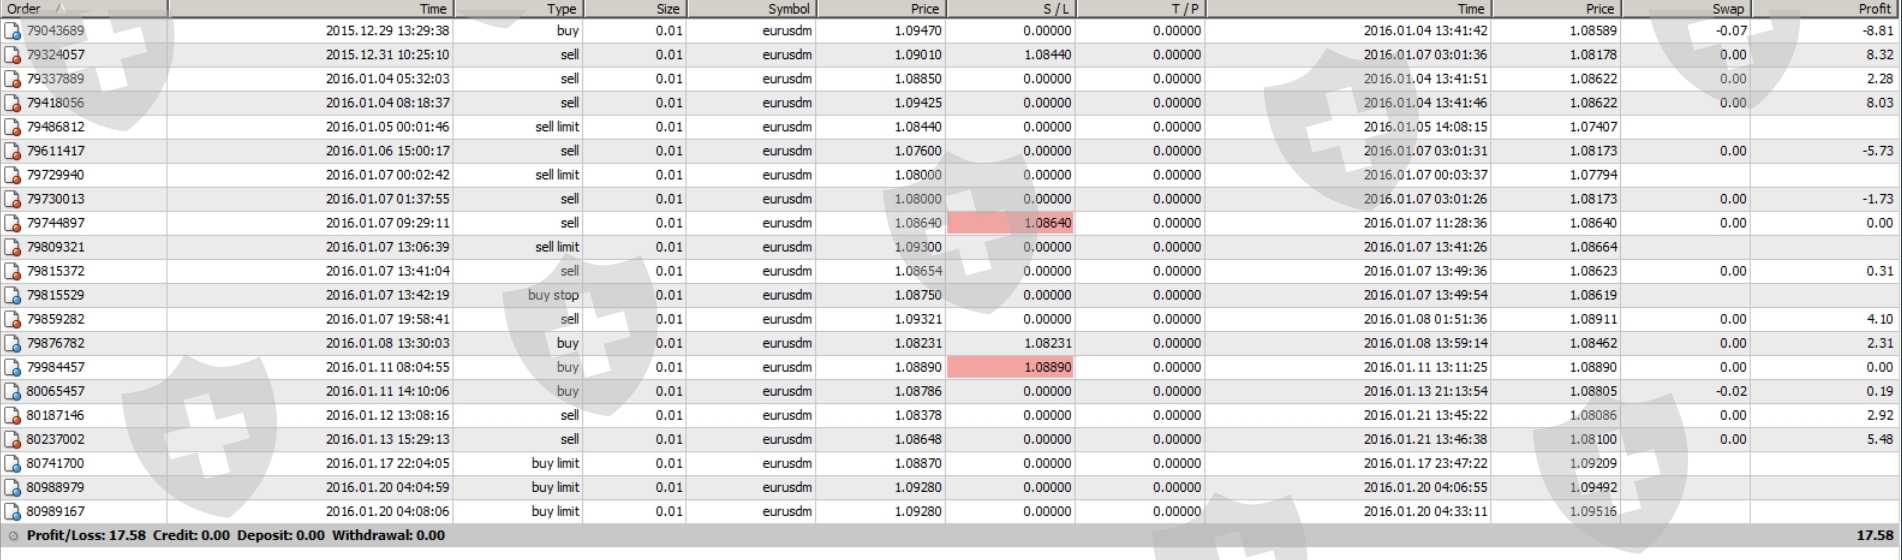The image size is (1902, 560).
Task: Click the icon for order 79043689
Action: [x=13, y=31]
